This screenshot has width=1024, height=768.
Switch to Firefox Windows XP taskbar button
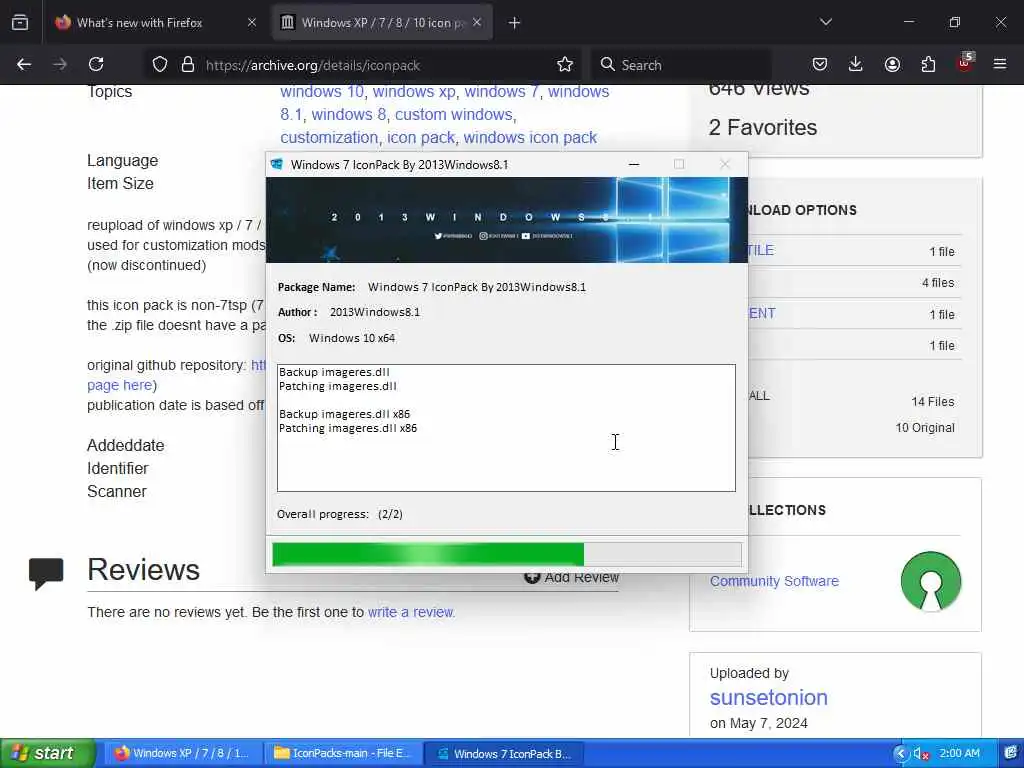(x=182, y=754)
